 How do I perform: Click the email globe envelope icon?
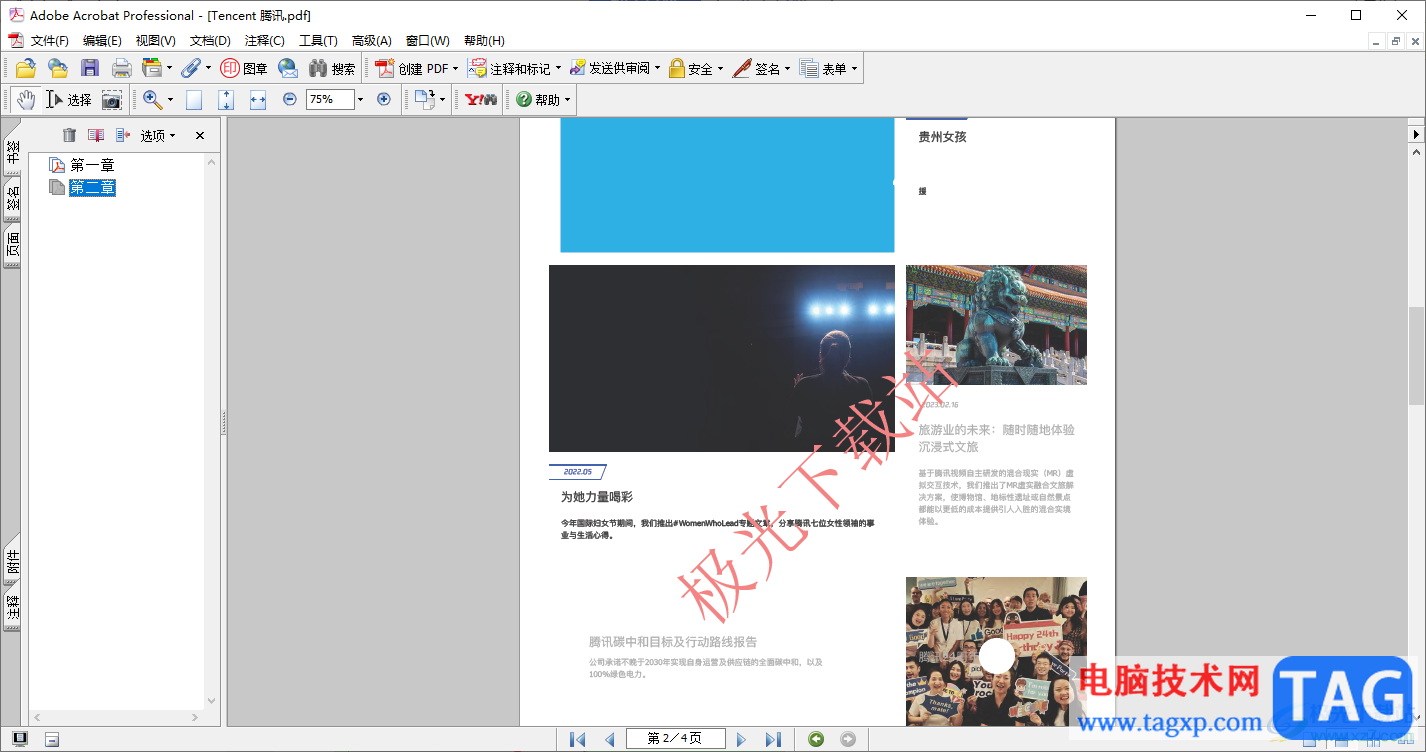pyautogui.click(x=288, y=68)
